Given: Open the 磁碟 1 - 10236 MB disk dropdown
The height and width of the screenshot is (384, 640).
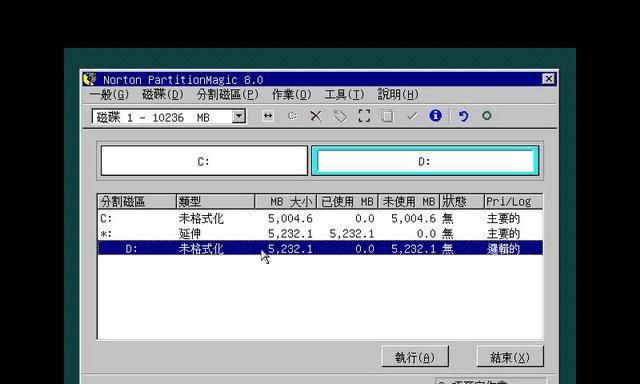Looking at the screenshot, I should click(x=239, y=117).
